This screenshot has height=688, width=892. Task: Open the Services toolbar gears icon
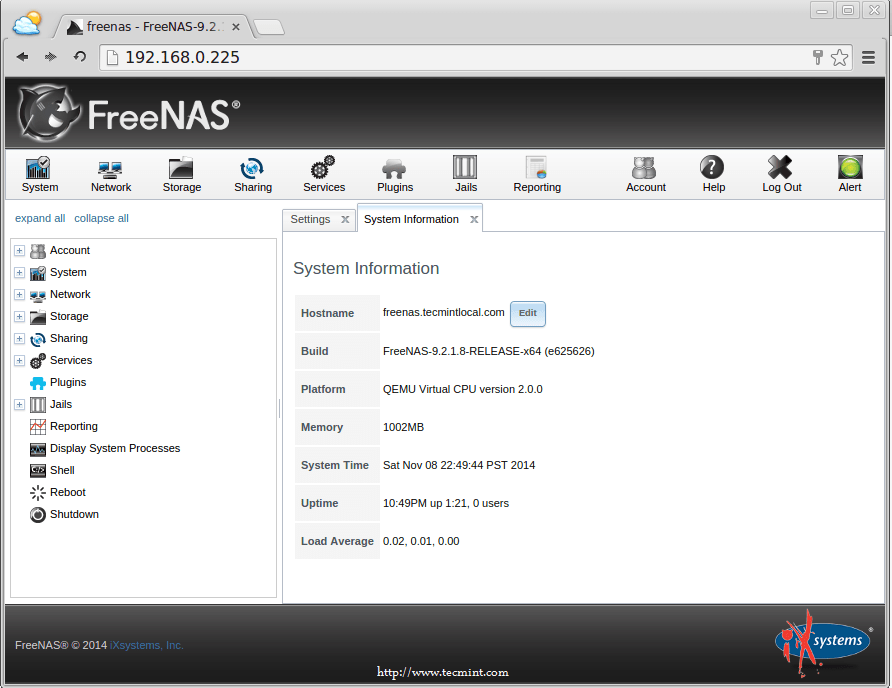pyautogui.click(x=323, y=168)
